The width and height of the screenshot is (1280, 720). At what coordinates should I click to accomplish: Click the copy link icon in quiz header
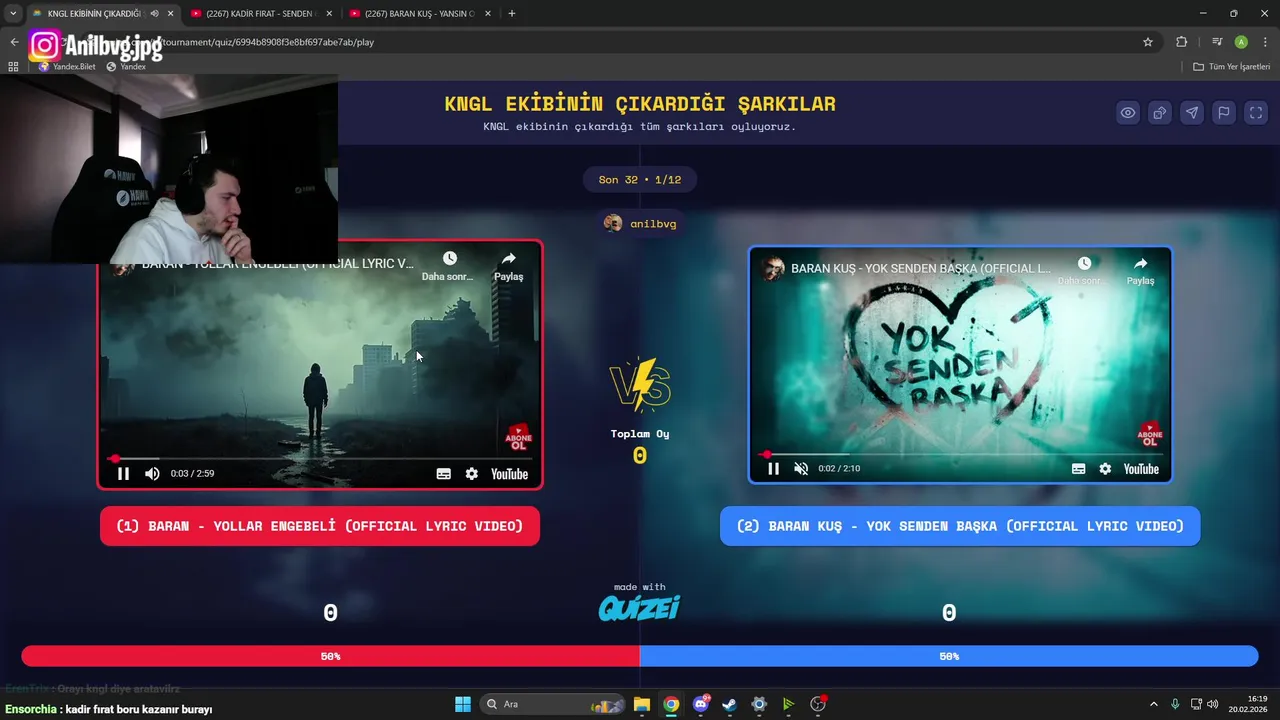(x=1160, y=113)
